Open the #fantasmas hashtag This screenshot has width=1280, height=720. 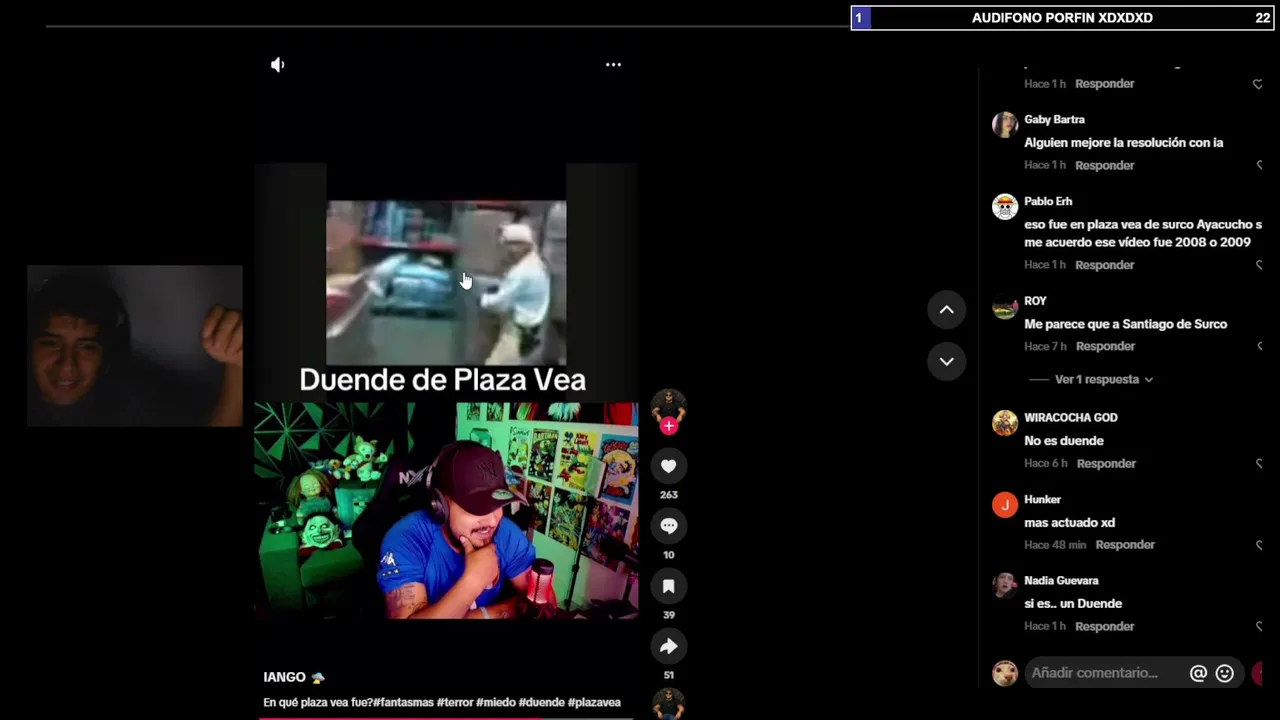click(403, 703)
